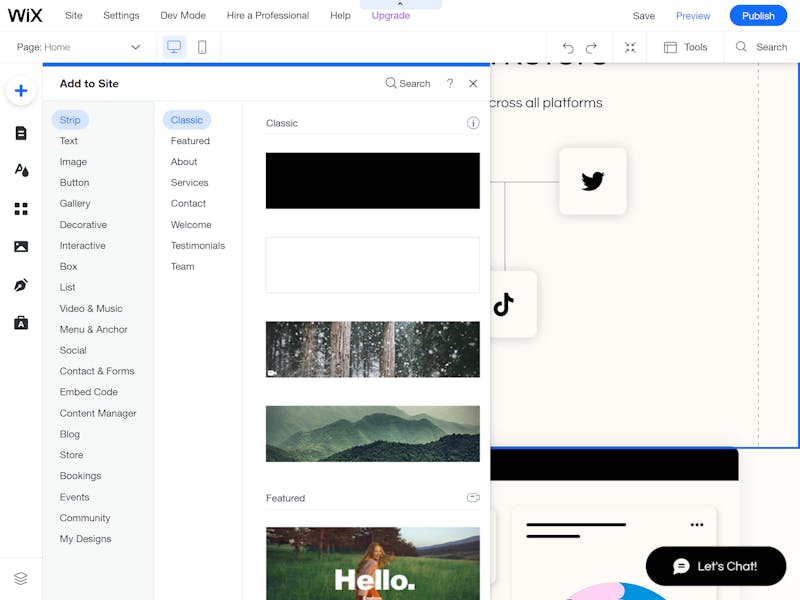
Task: Select the Embed Code category
Action: (88, 392)
